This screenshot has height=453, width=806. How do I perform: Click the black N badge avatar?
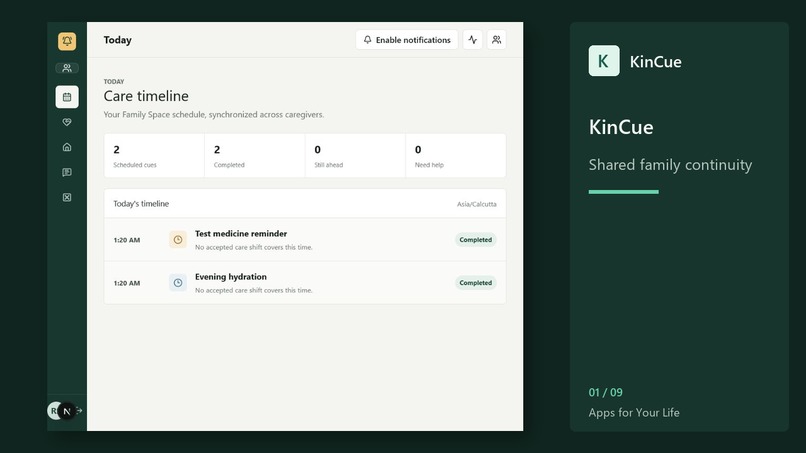click(66, 411)
